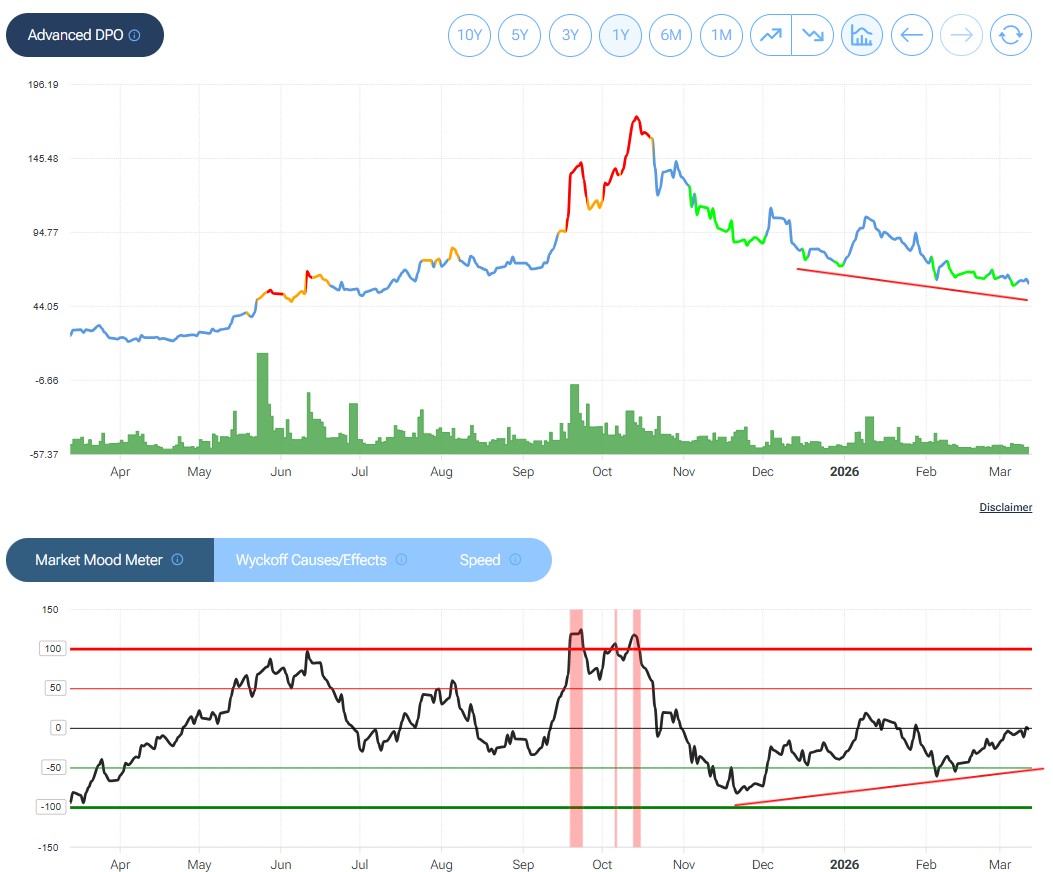
Task: Toggle the volume bars chart icon
Action: (861, 35)
